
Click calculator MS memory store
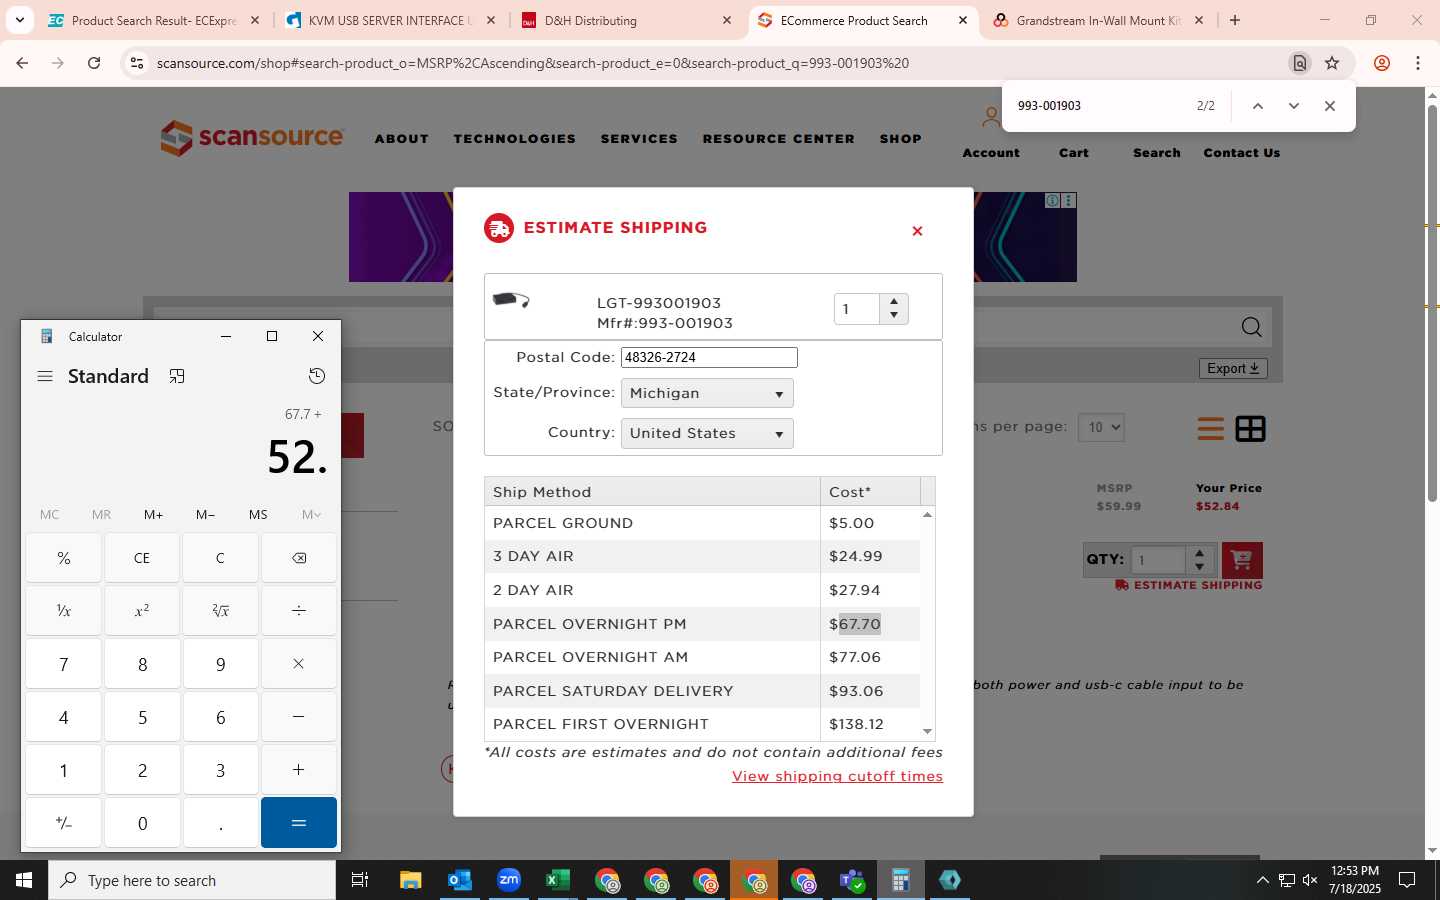coord(258,514)
